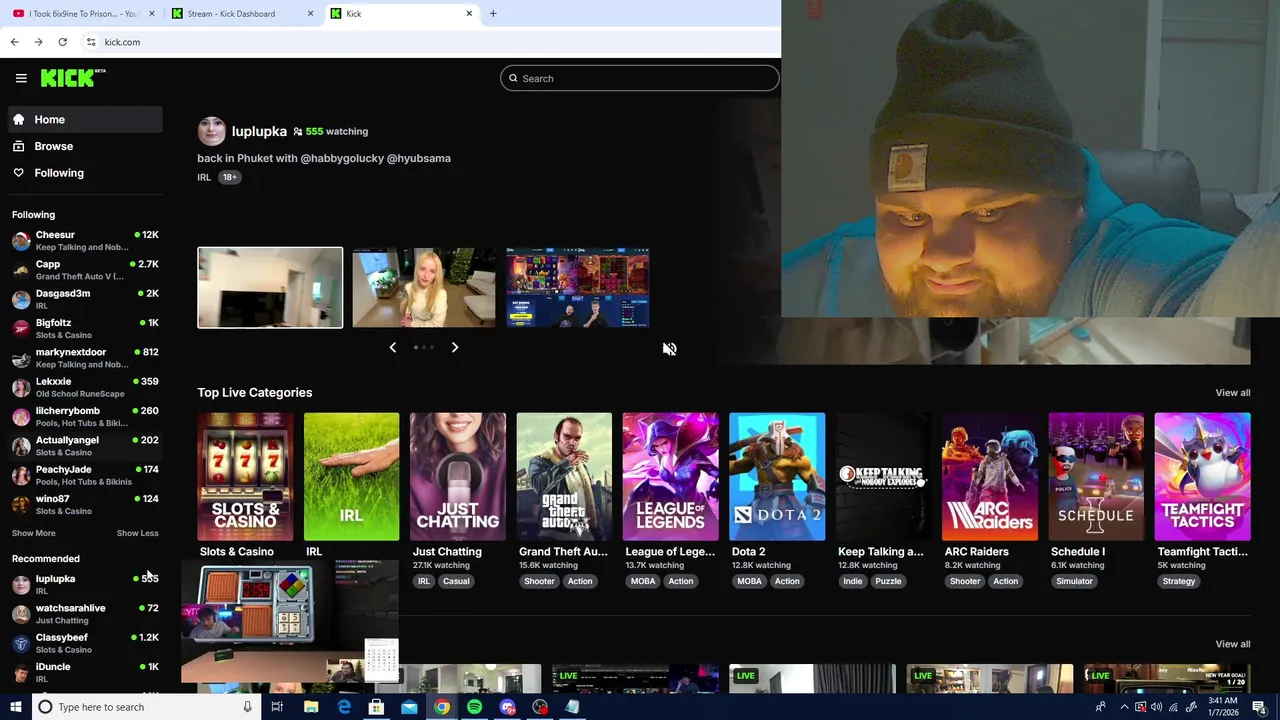Click the kick.com address bar
Image resolution: width=1280 pixels, height=720 pixels.
pyautogui.click(x=430, y=42)
